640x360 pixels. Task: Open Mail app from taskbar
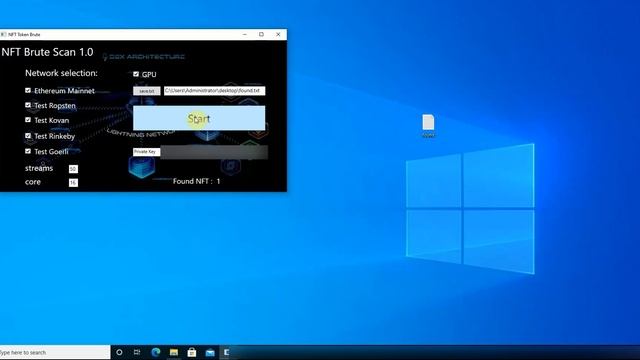click(x=210, y=352)
